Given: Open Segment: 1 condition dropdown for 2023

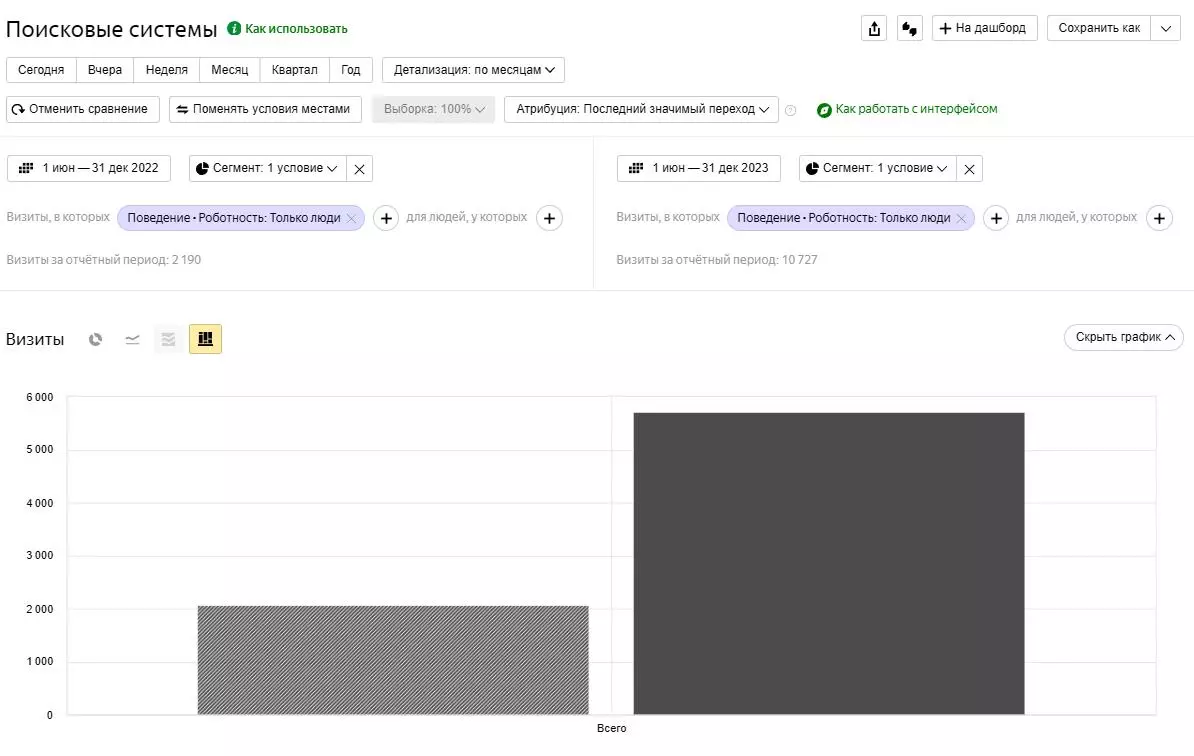Looking at the screenshot, I should [877, 168].
